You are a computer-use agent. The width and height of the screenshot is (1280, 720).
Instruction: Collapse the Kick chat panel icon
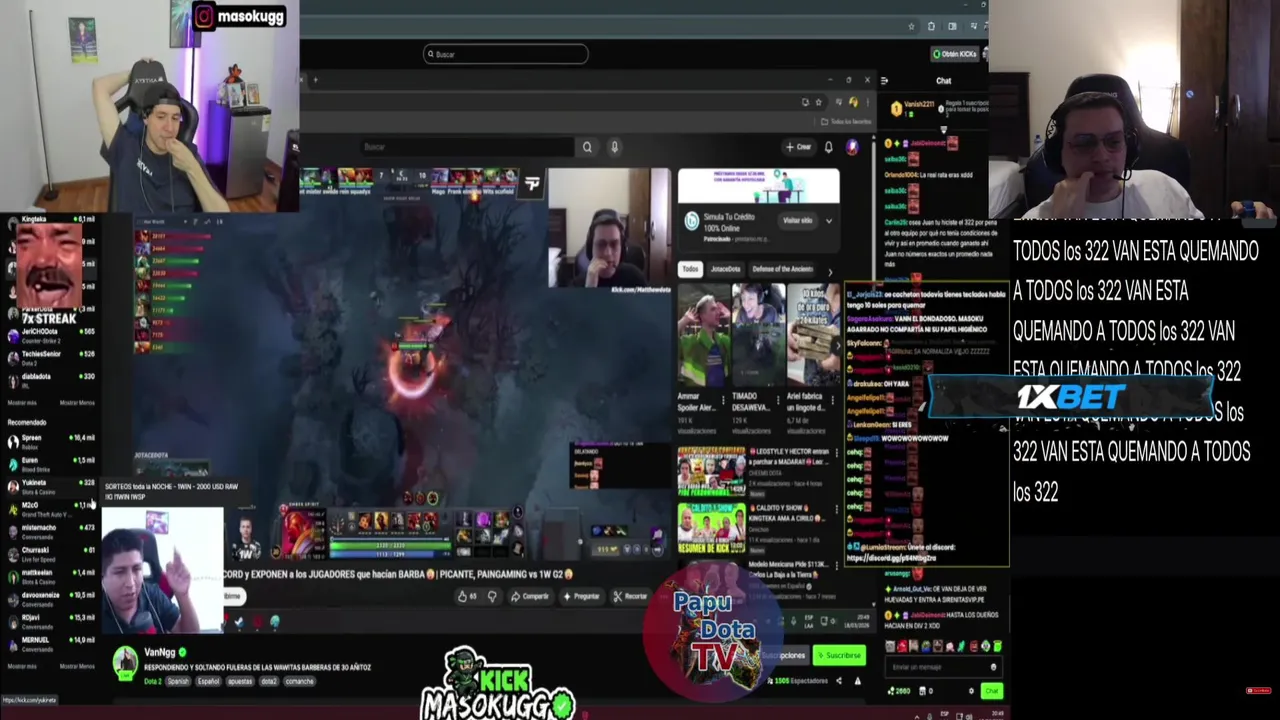tap(884, 80)
